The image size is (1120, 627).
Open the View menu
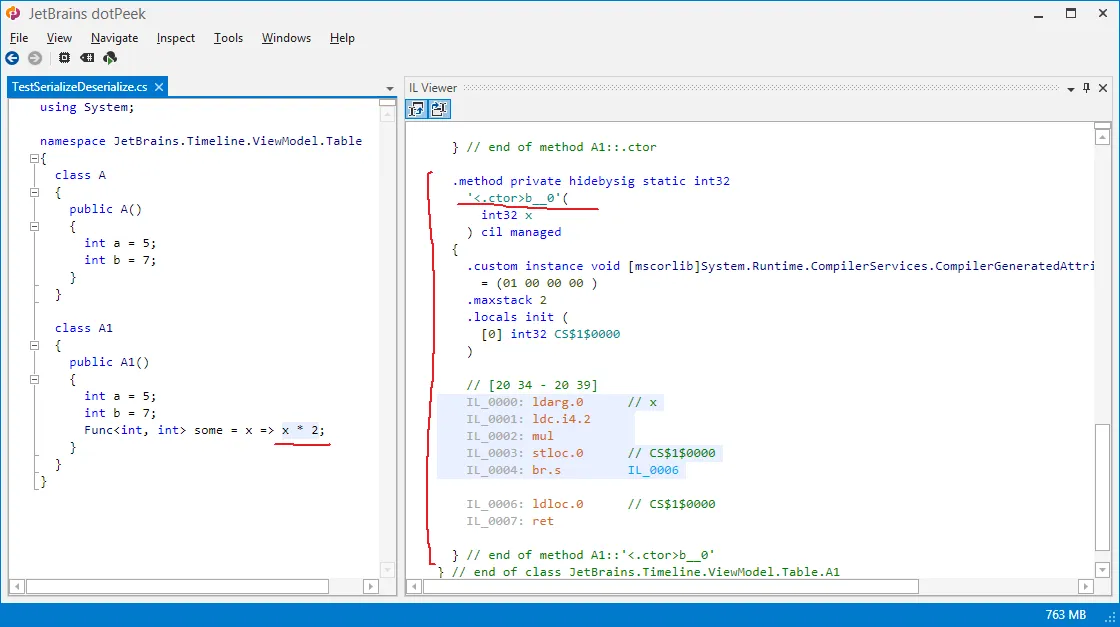[x=59, y=38]
